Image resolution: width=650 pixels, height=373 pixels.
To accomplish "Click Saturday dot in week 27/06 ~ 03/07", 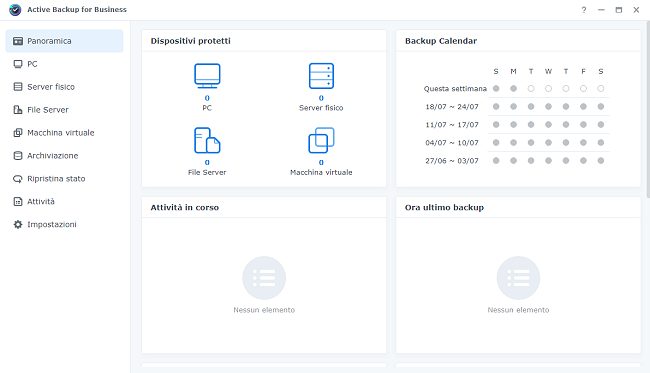I will [601, 160].
